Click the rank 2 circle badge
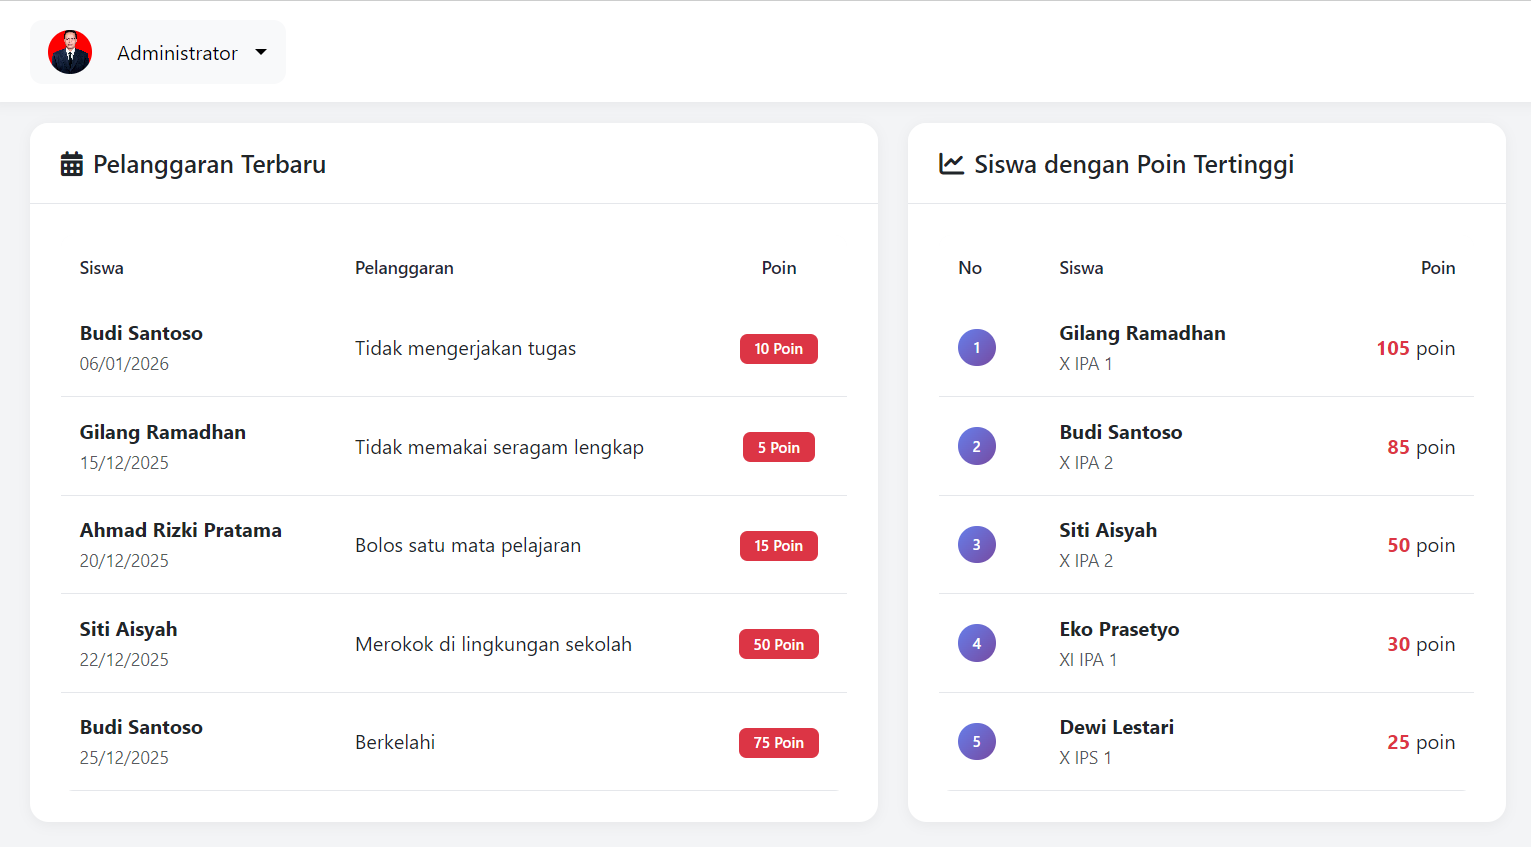1531x847 pixels. click(x=977, y=446)
